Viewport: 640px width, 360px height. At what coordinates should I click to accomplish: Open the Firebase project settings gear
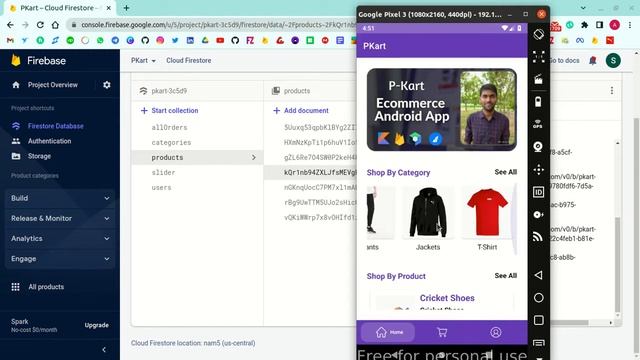(107, 85)
